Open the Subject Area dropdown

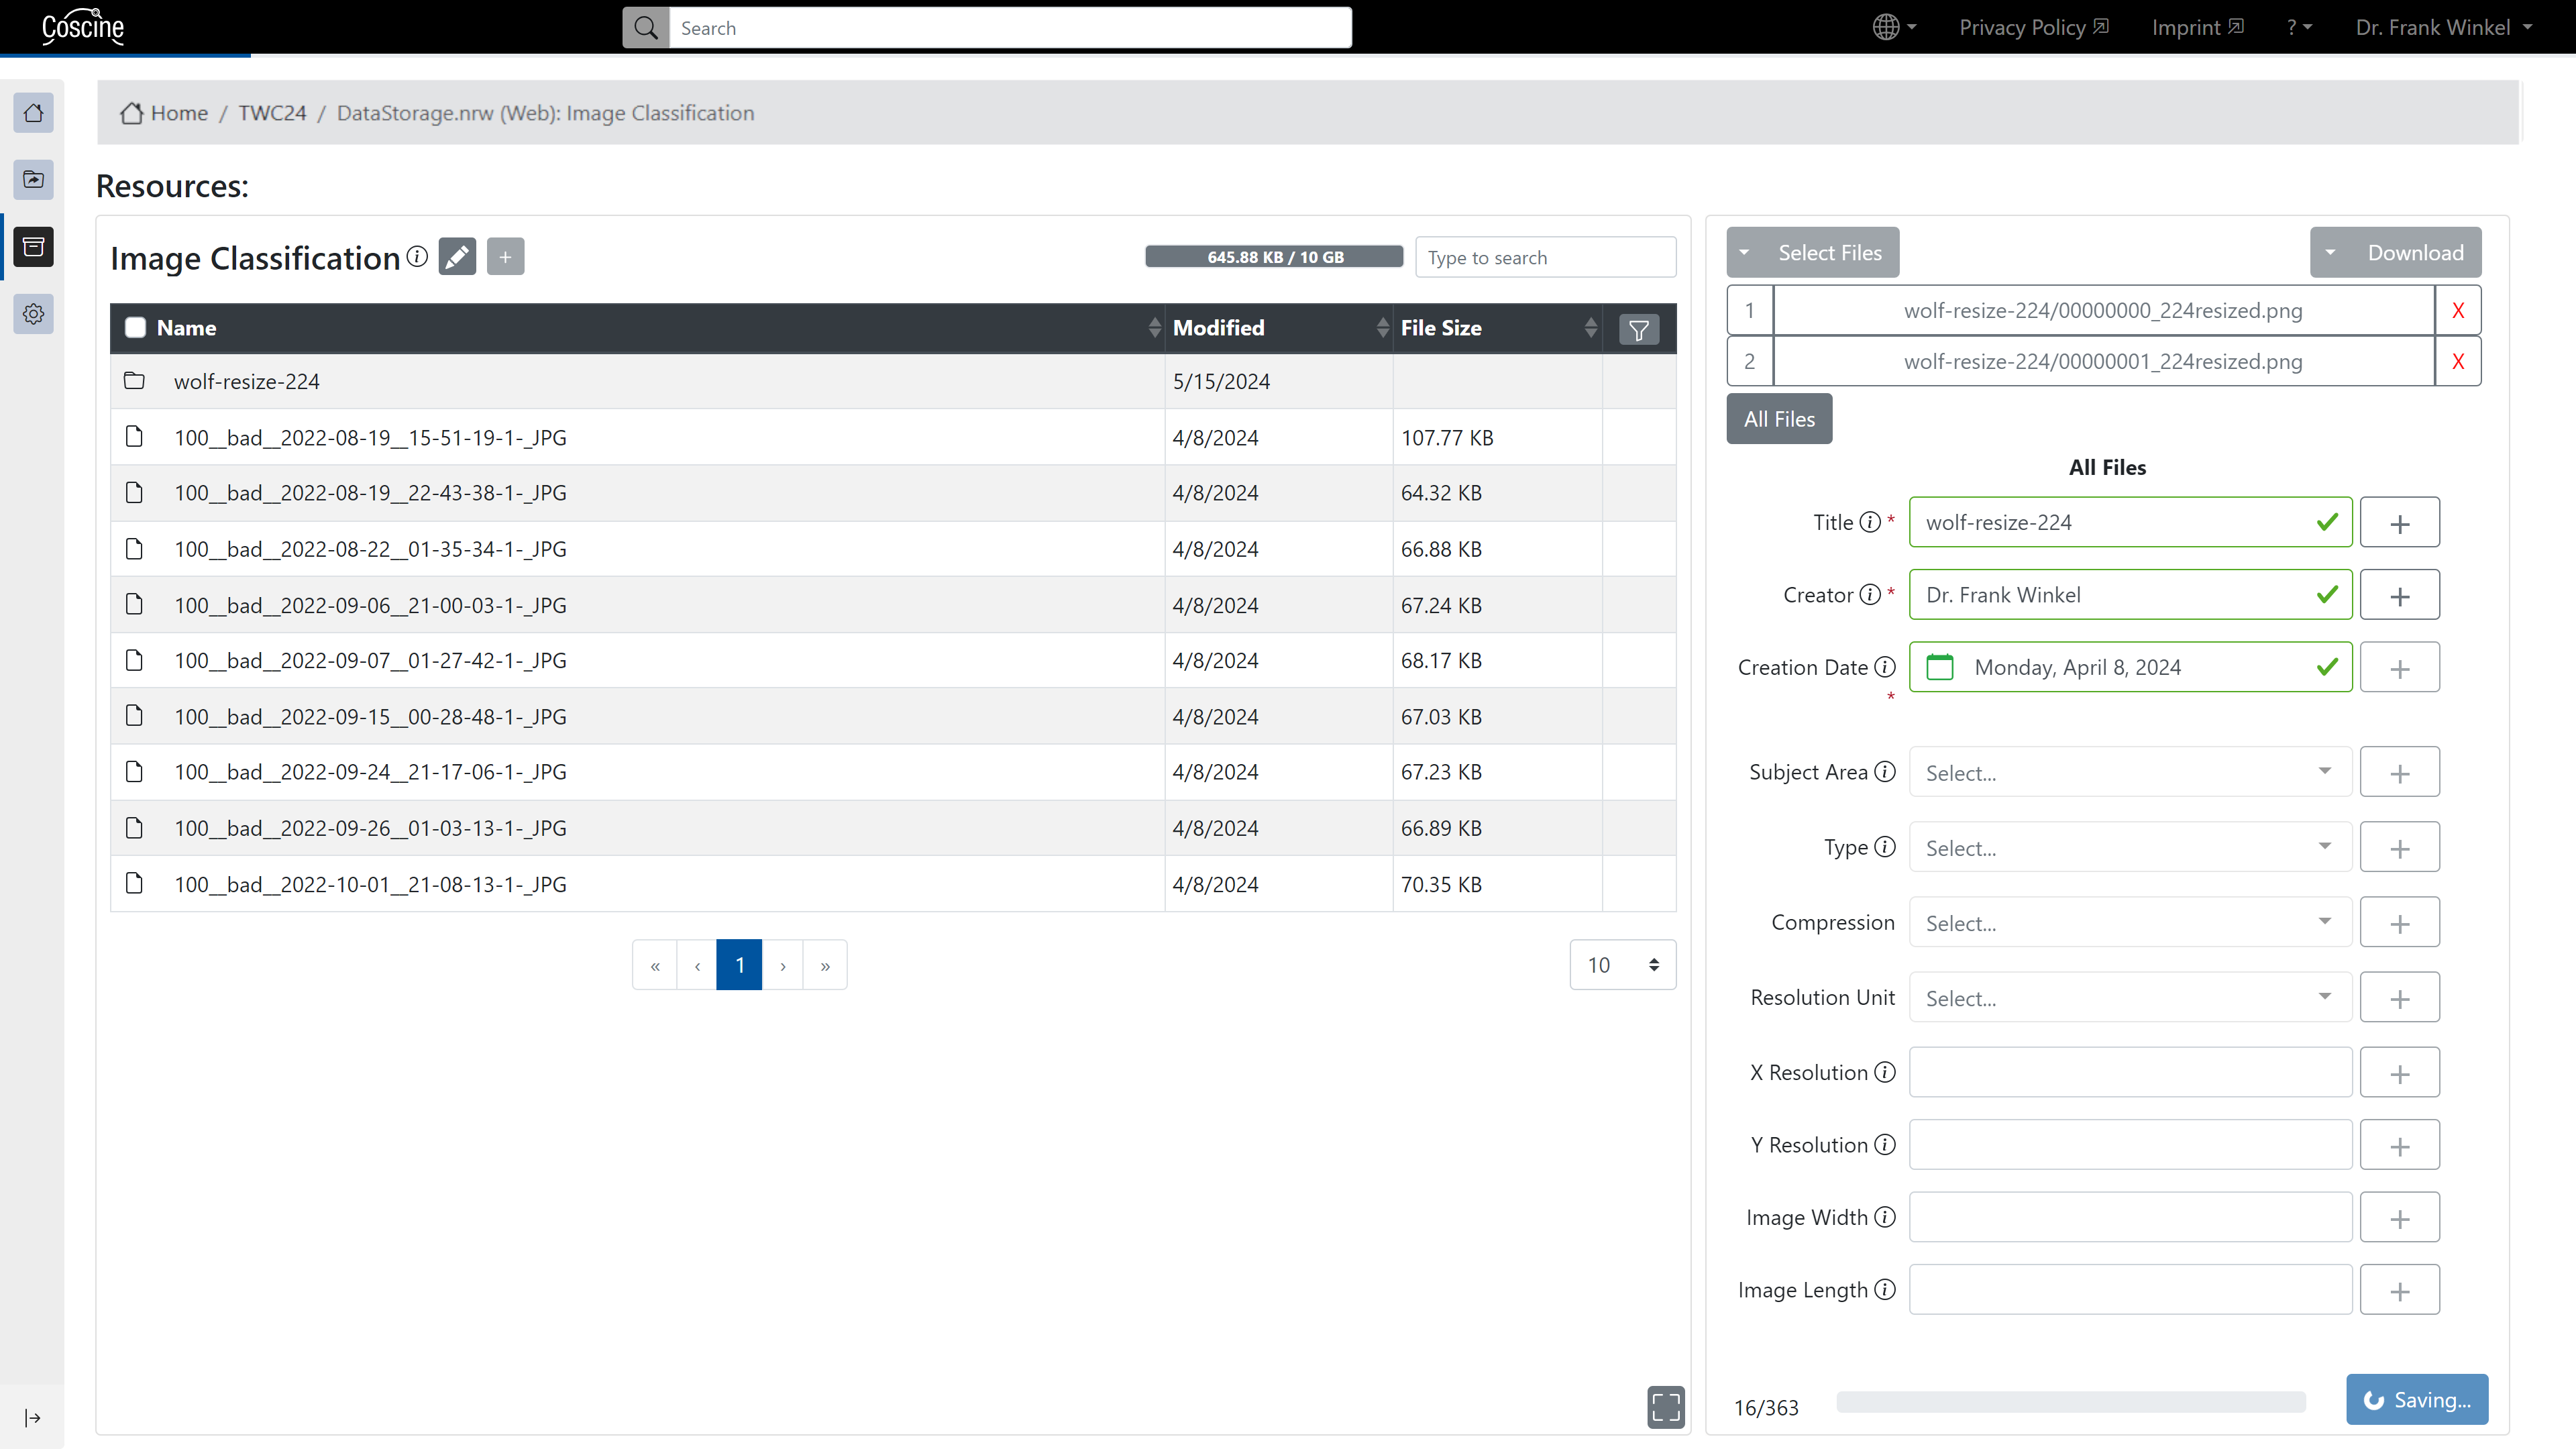coord(2129,773)
